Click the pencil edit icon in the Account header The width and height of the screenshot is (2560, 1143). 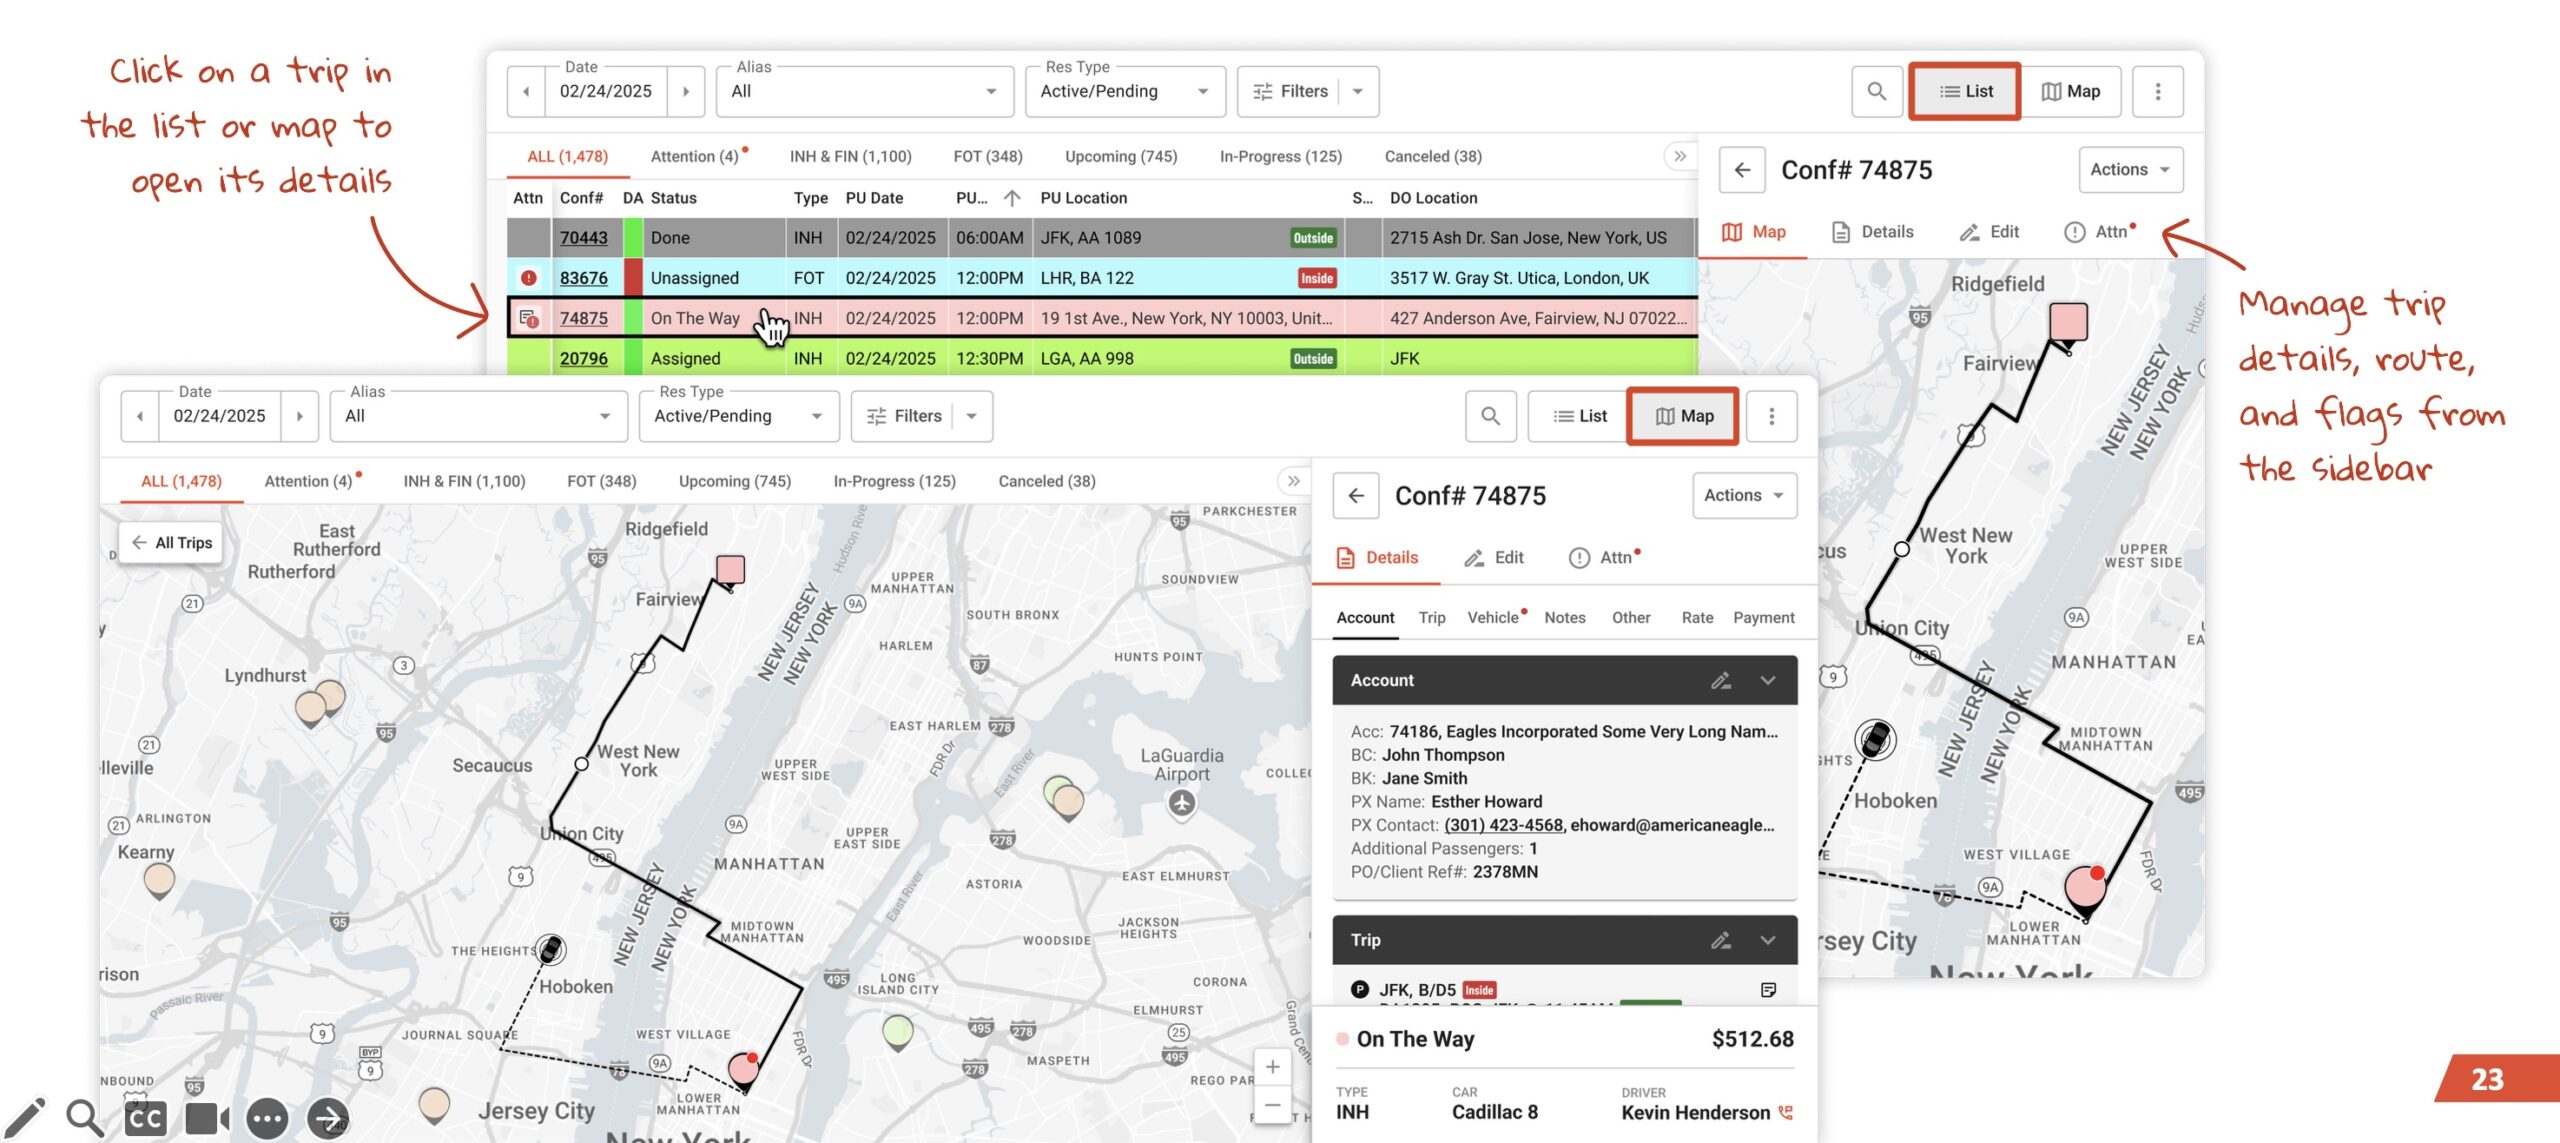[x=1720, y=680]
